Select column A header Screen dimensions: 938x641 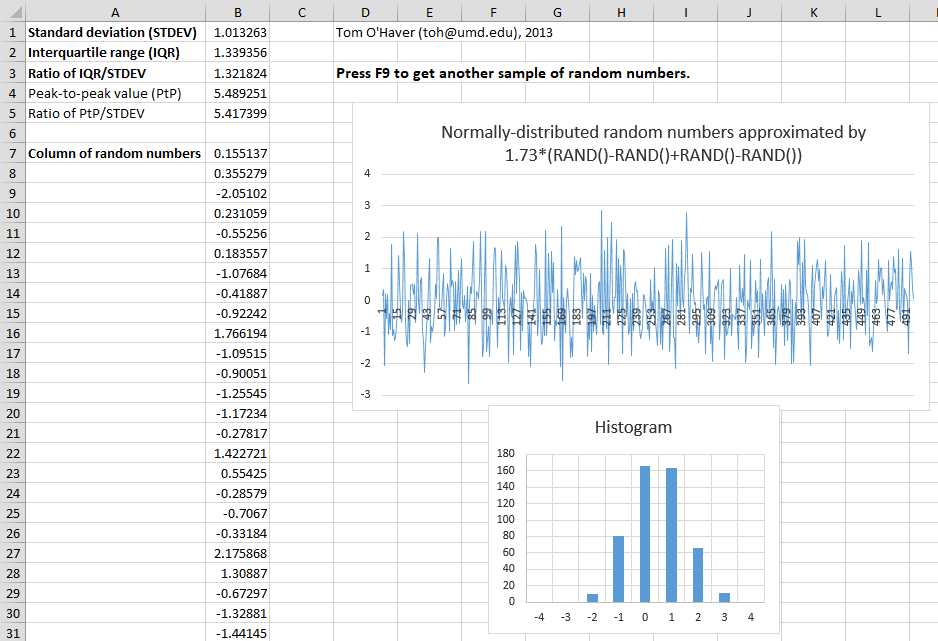click(x=114, y=11)
